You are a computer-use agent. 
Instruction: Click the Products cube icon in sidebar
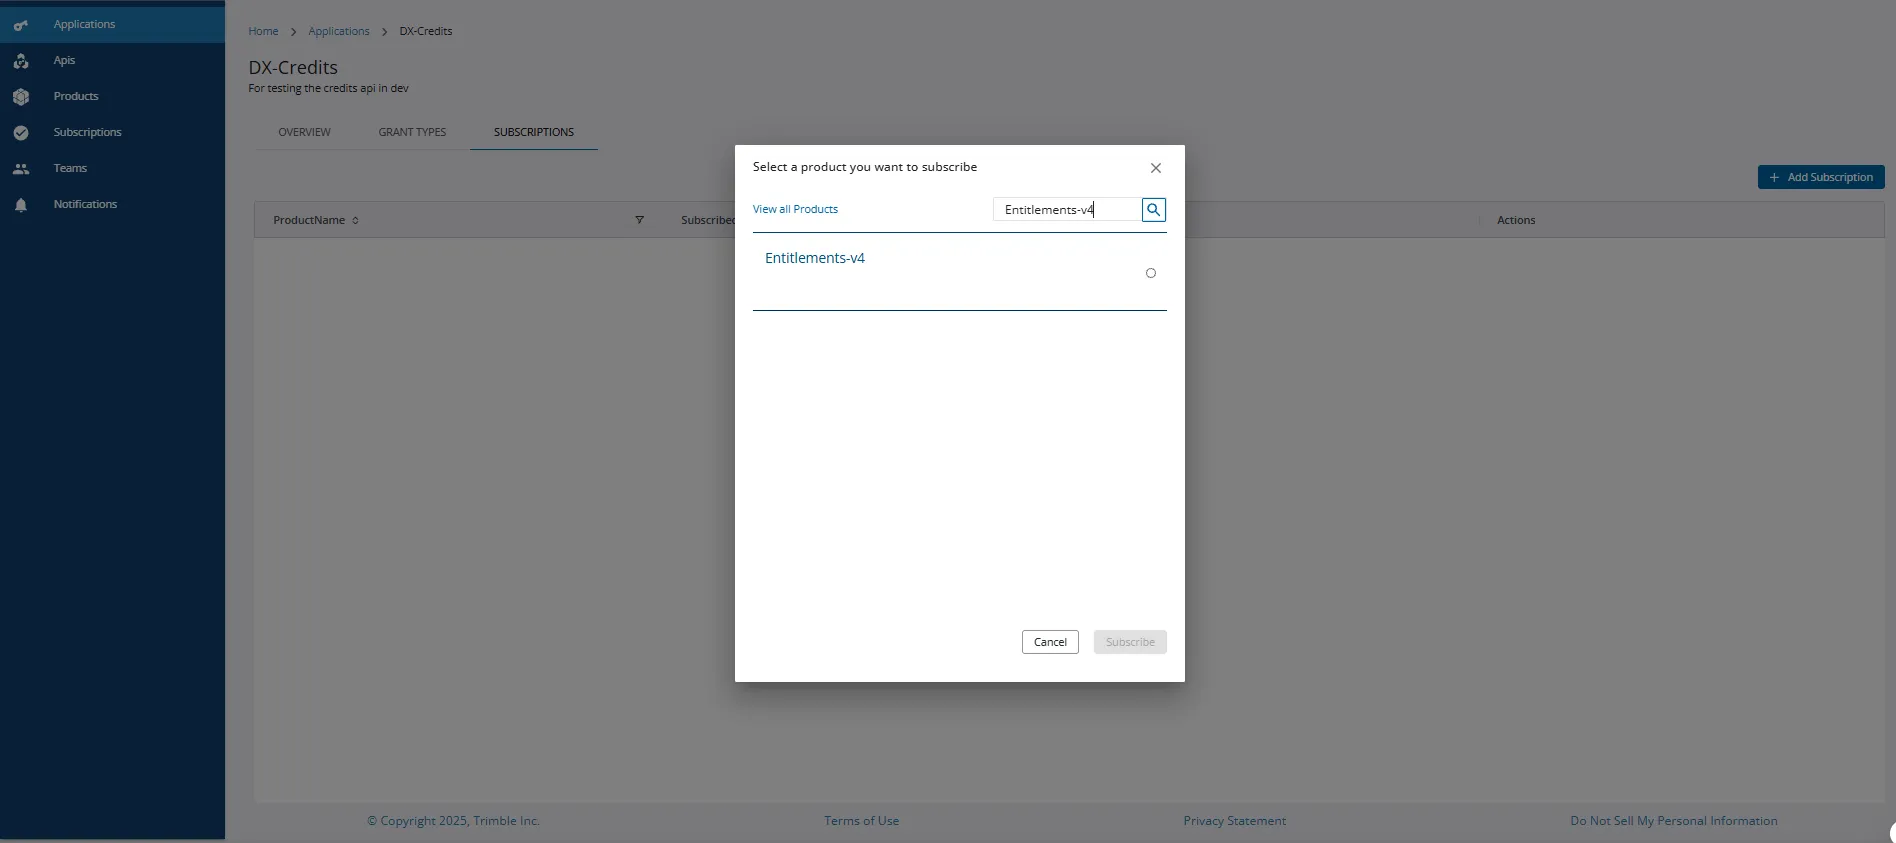21,97
